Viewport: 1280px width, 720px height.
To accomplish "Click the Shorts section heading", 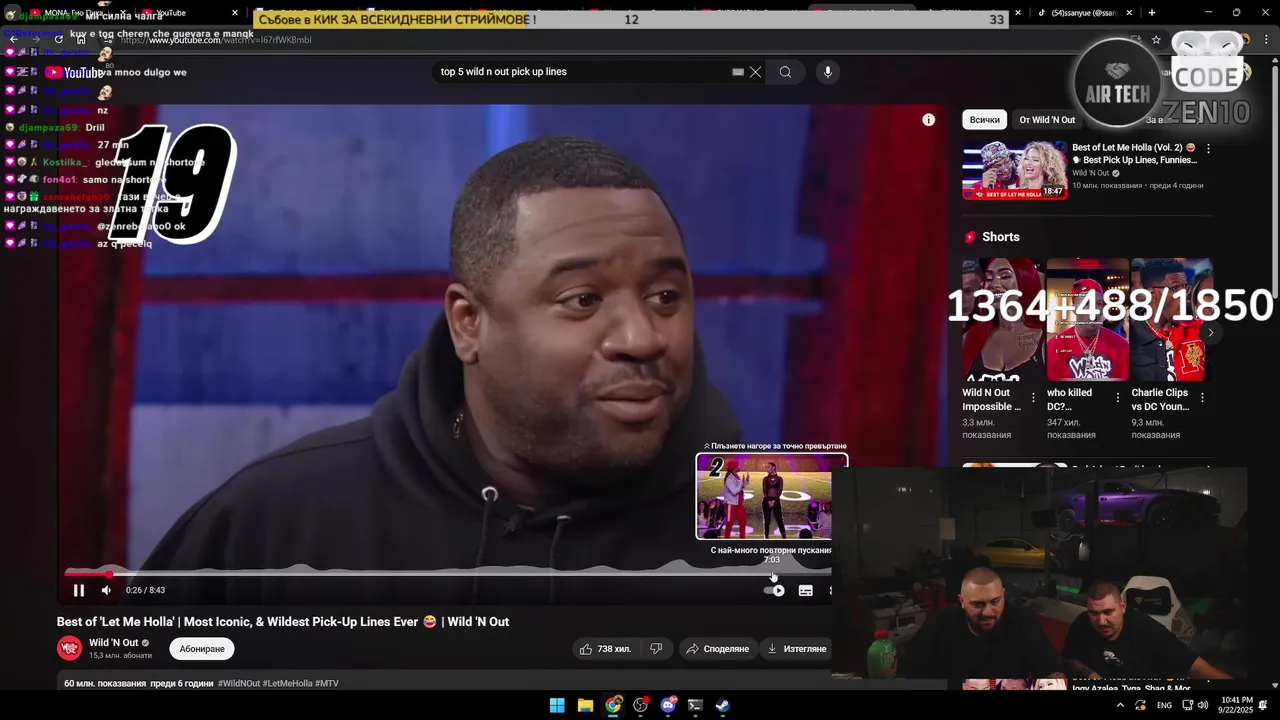I will pos(1000,237).
